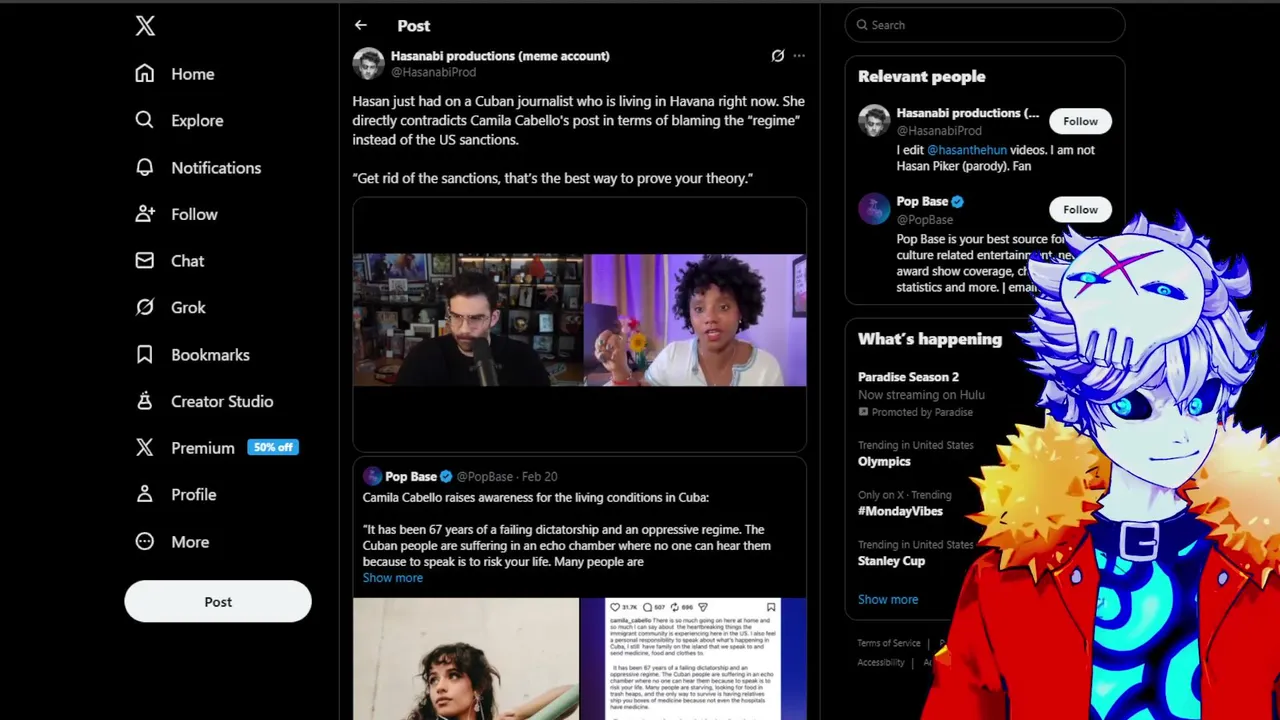Open the Home icon in sidebar
Screen dimensions: 1280x720
[145, 74]
